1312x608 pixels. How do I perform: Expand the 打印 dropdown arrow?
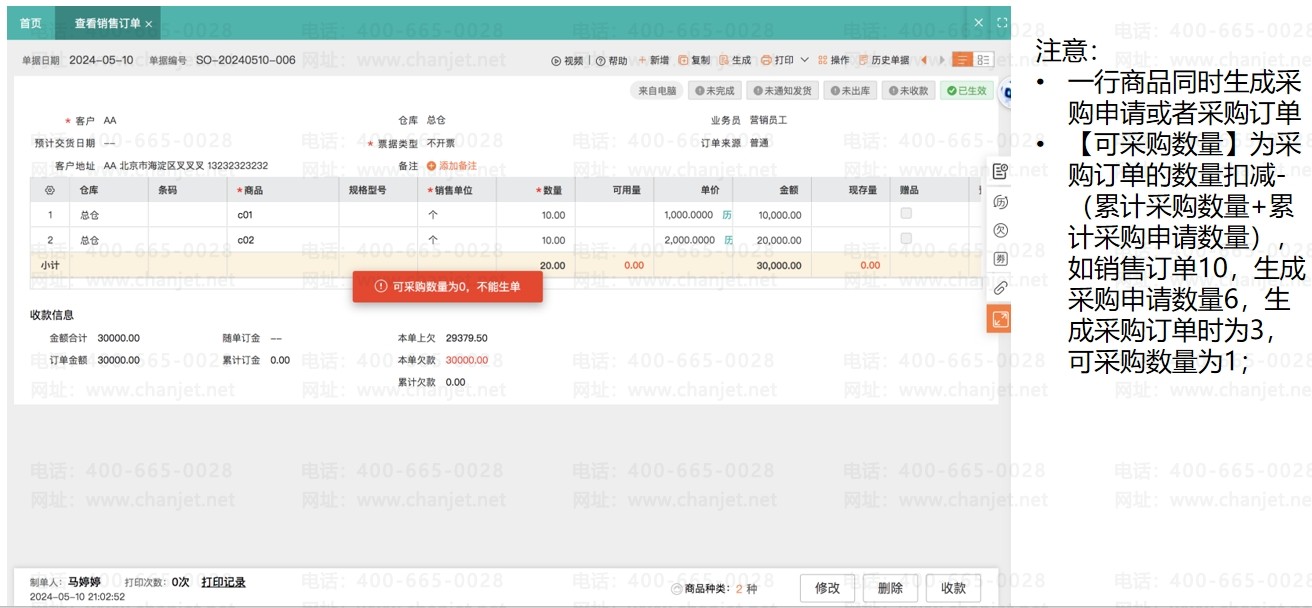click(x=805, y=61)
